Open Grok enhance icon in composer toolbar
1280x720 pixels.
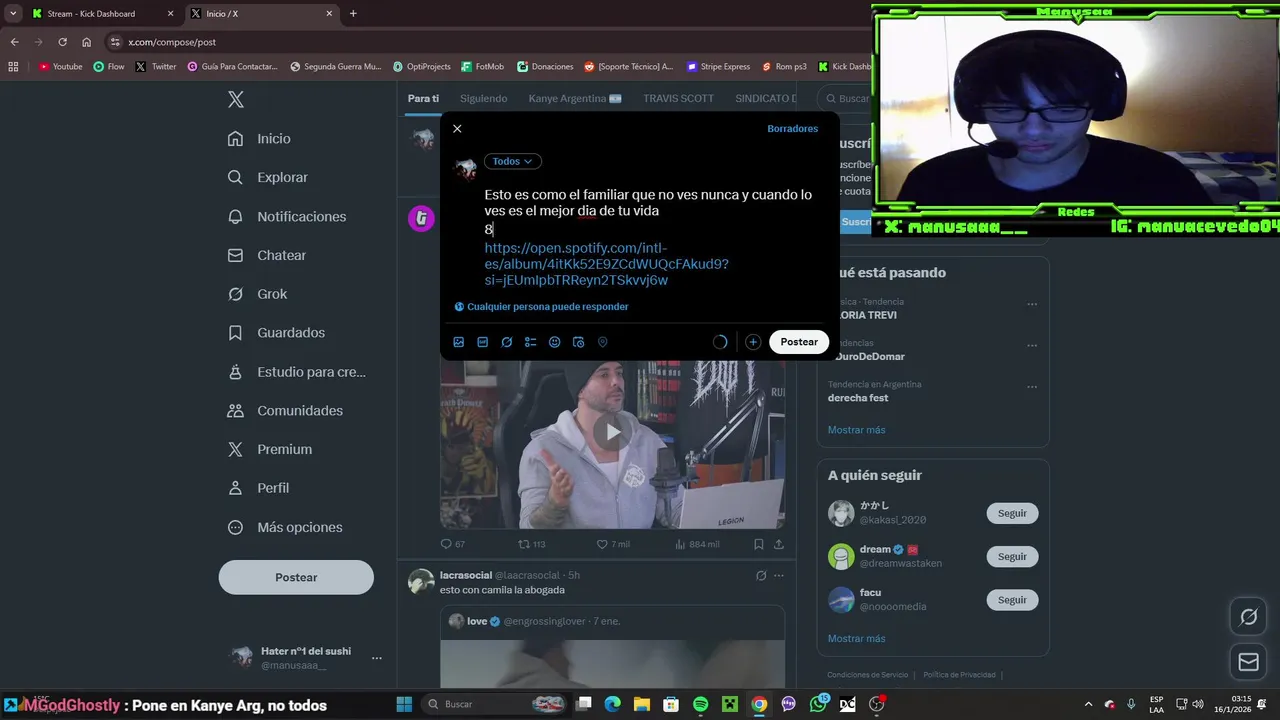pos(507,342)
